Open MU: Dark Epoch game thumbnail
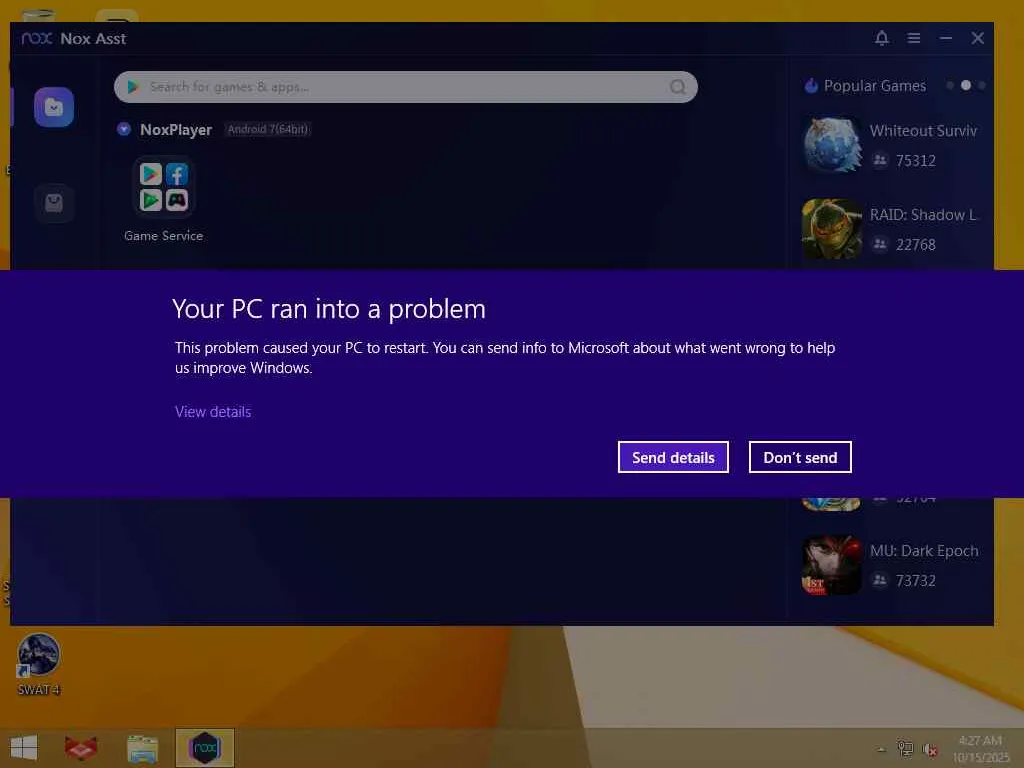 tap(831, 565)
